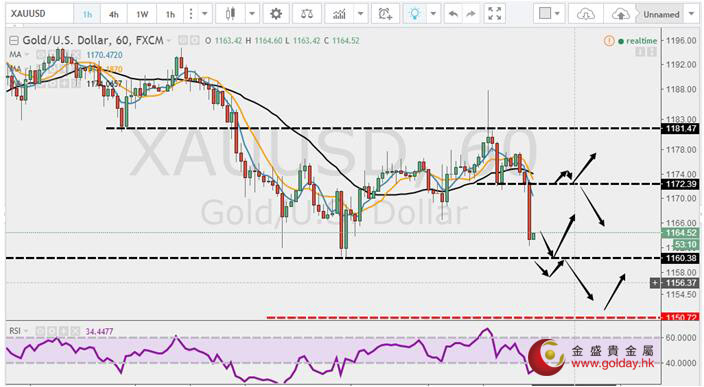The width and height of the screenshot is (704, 387).
Task: Click the 1196.00 price axis label
Action: coord(681,40)
